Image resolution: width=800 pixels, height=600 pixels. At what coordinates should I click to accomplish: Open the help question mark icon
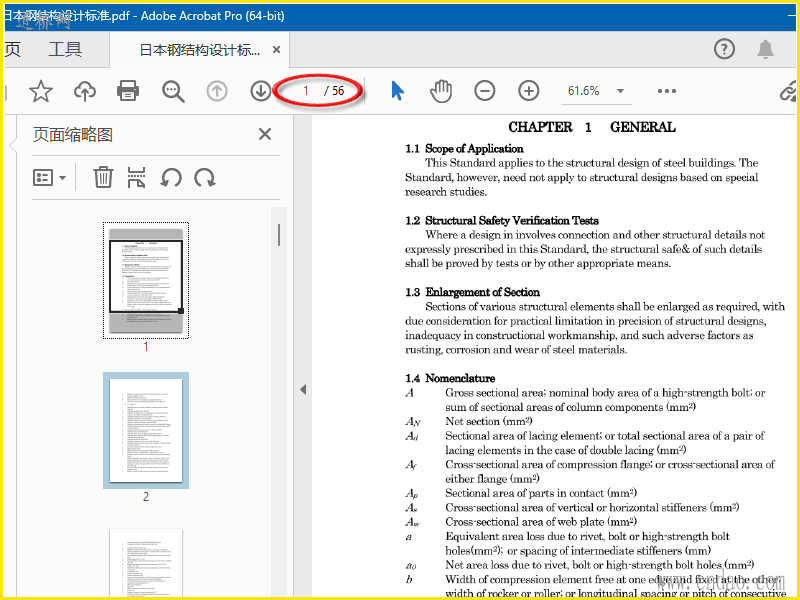724,49
